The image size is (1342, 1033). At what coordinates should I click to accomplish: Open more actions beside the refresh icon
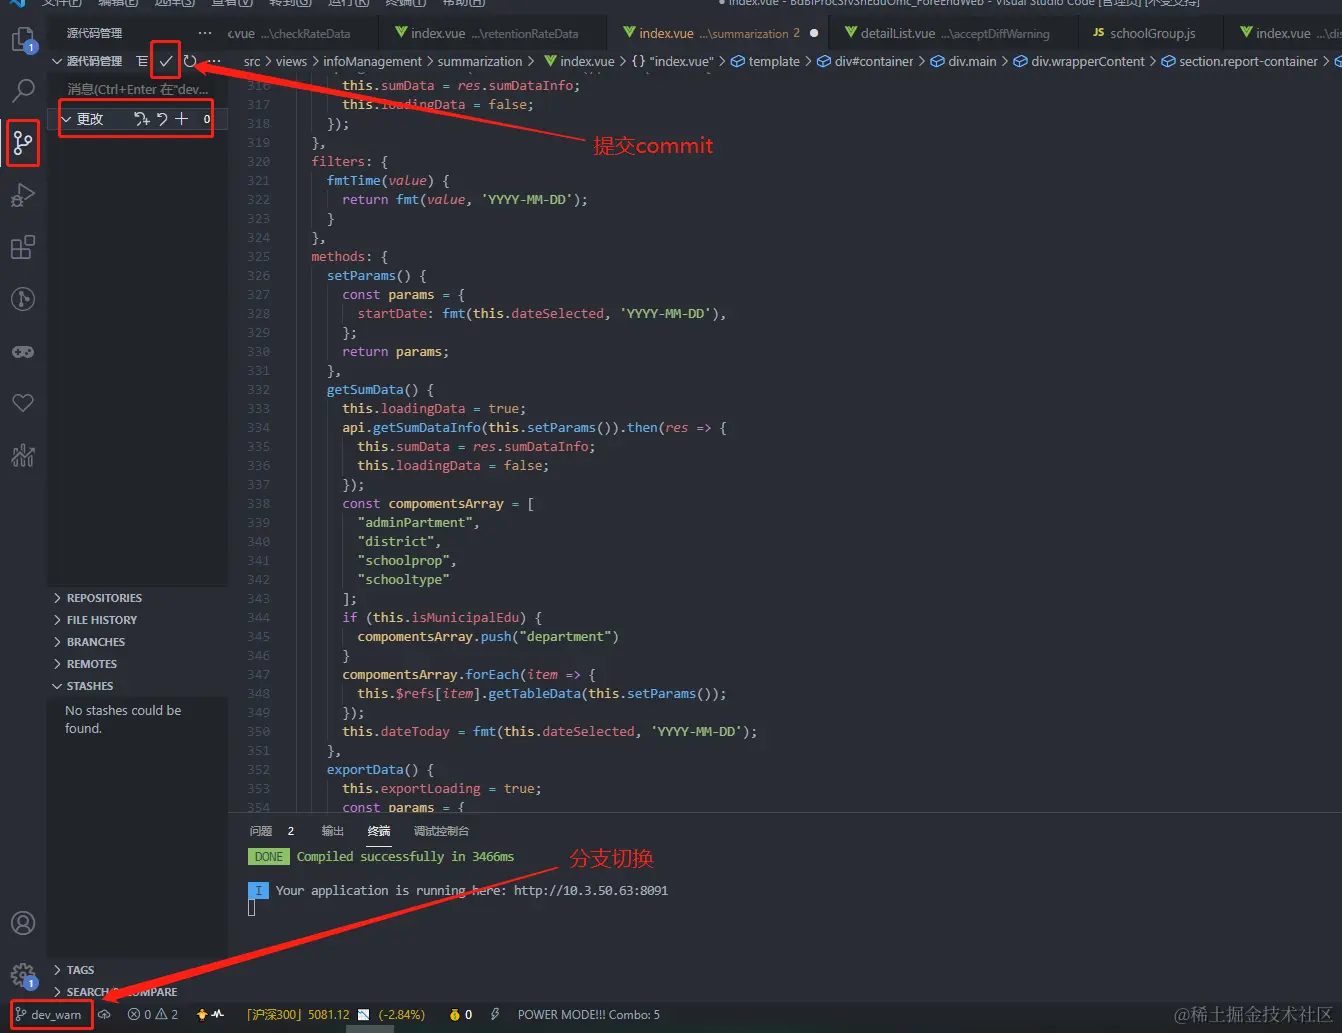pyautogui.click(x=214, y=61)
